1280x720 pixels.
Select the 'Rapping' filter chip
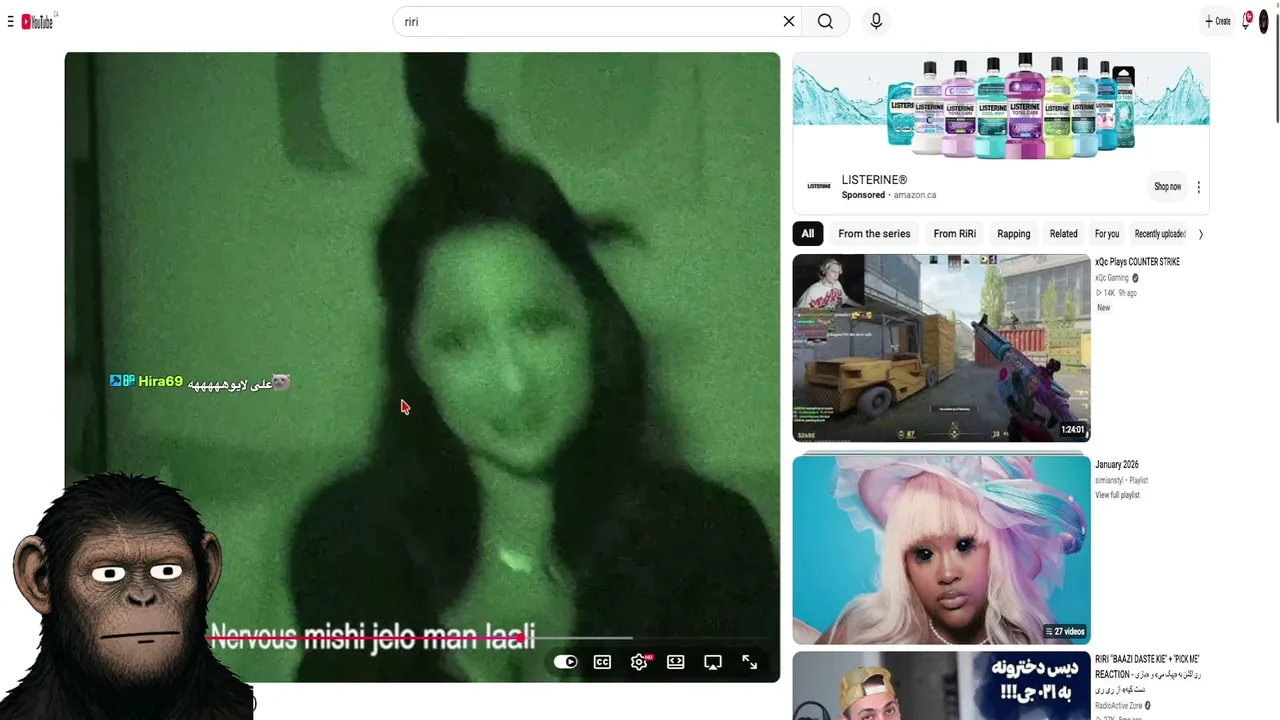[1013, 234]
